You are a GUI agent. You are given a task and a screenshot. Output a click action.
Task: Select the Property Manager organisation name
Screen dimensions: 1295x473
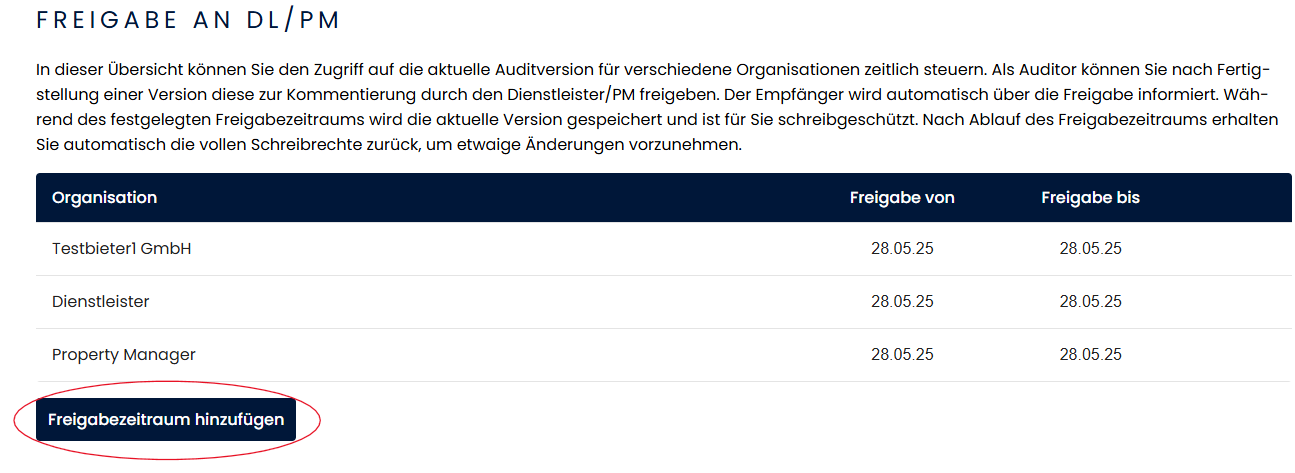click(123, 355)
